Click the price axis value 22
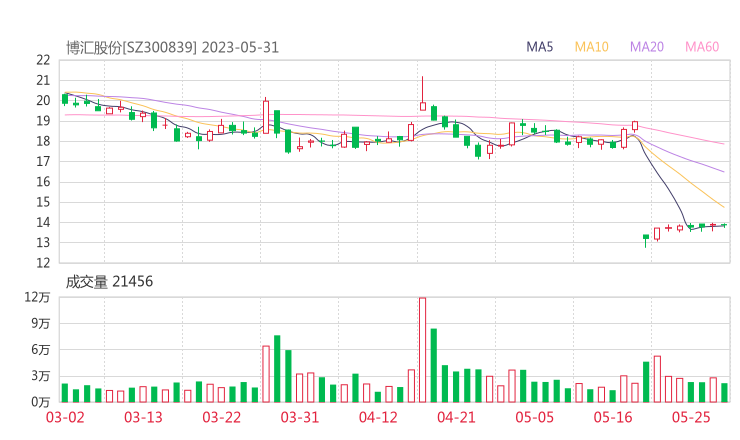The image size is (740, 440). click(x=43, y=60)
